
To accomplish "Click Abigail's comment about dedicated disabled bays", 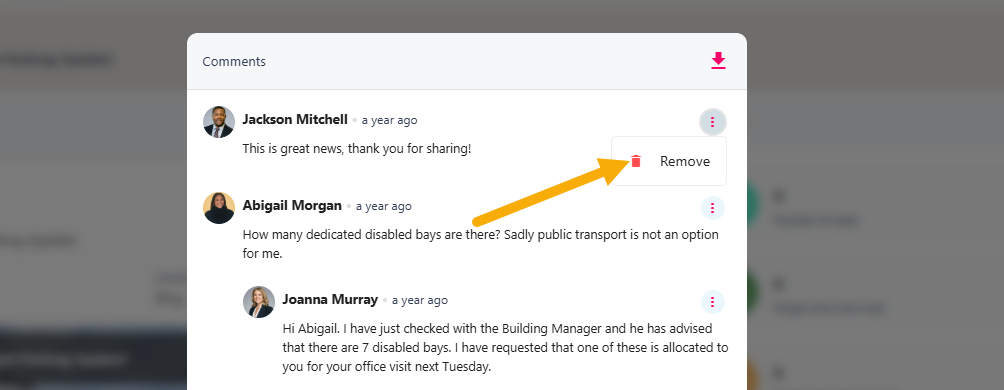I will (481, 244).
